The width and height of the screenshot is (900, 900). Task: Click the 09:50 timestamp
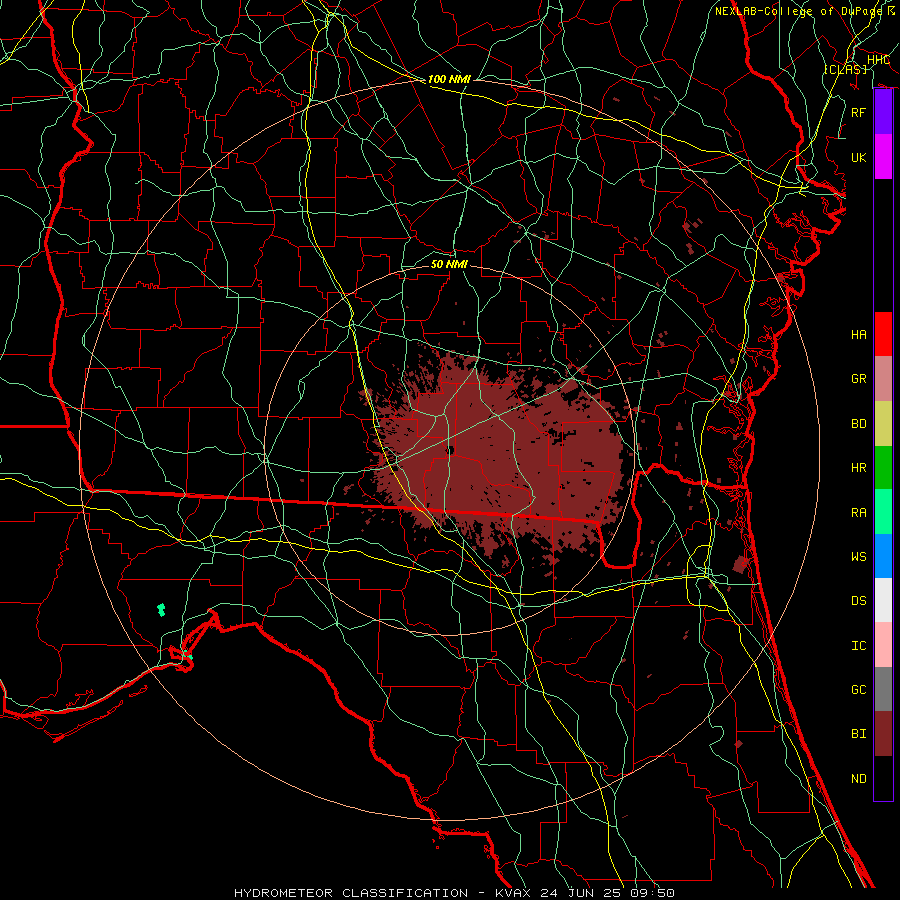point(655,893)
